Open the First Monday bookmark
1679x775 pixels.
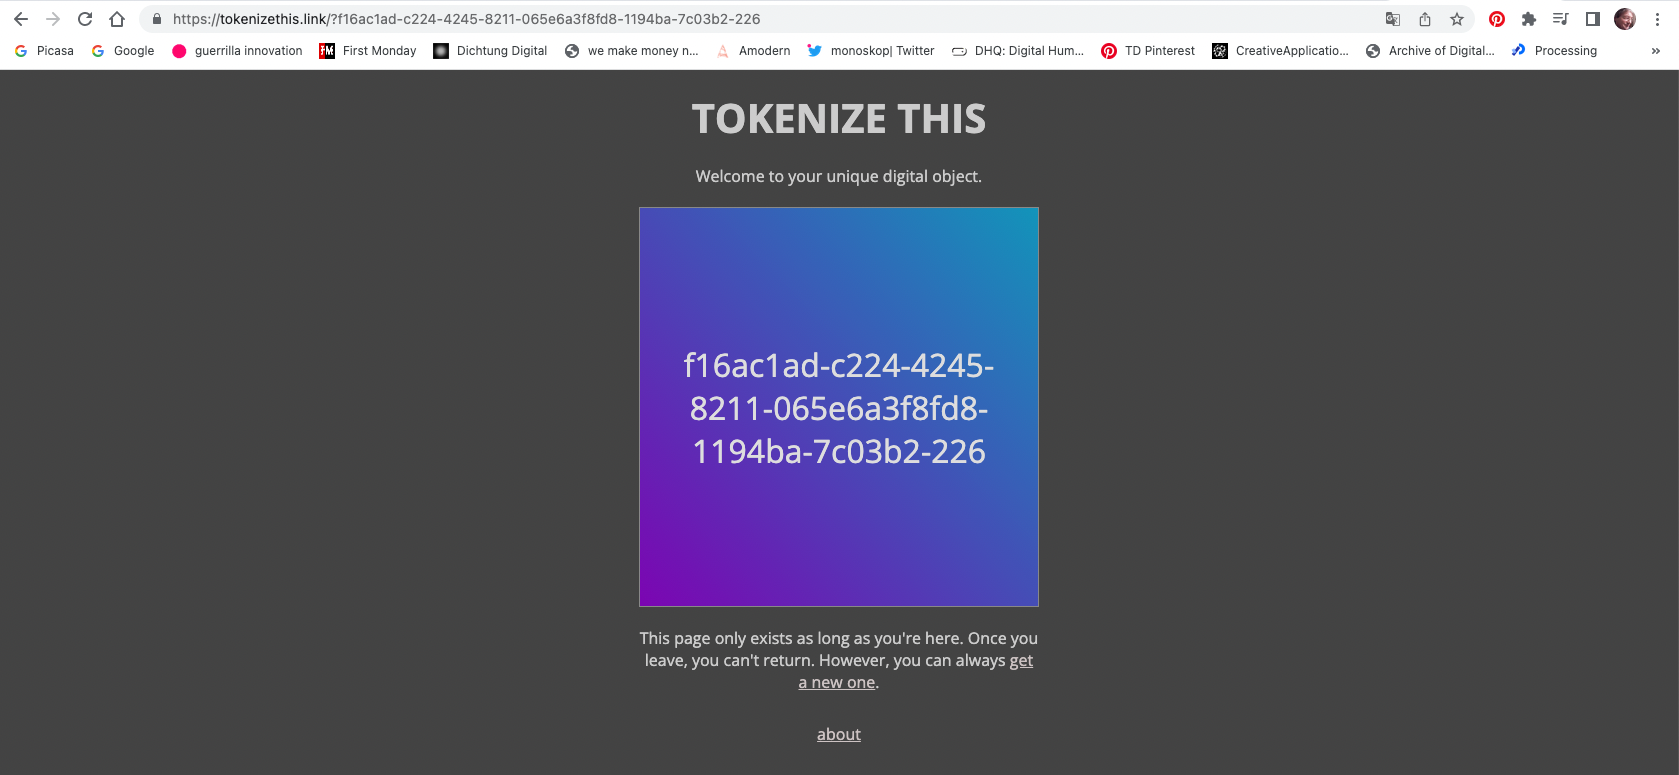tap(368, 51)
